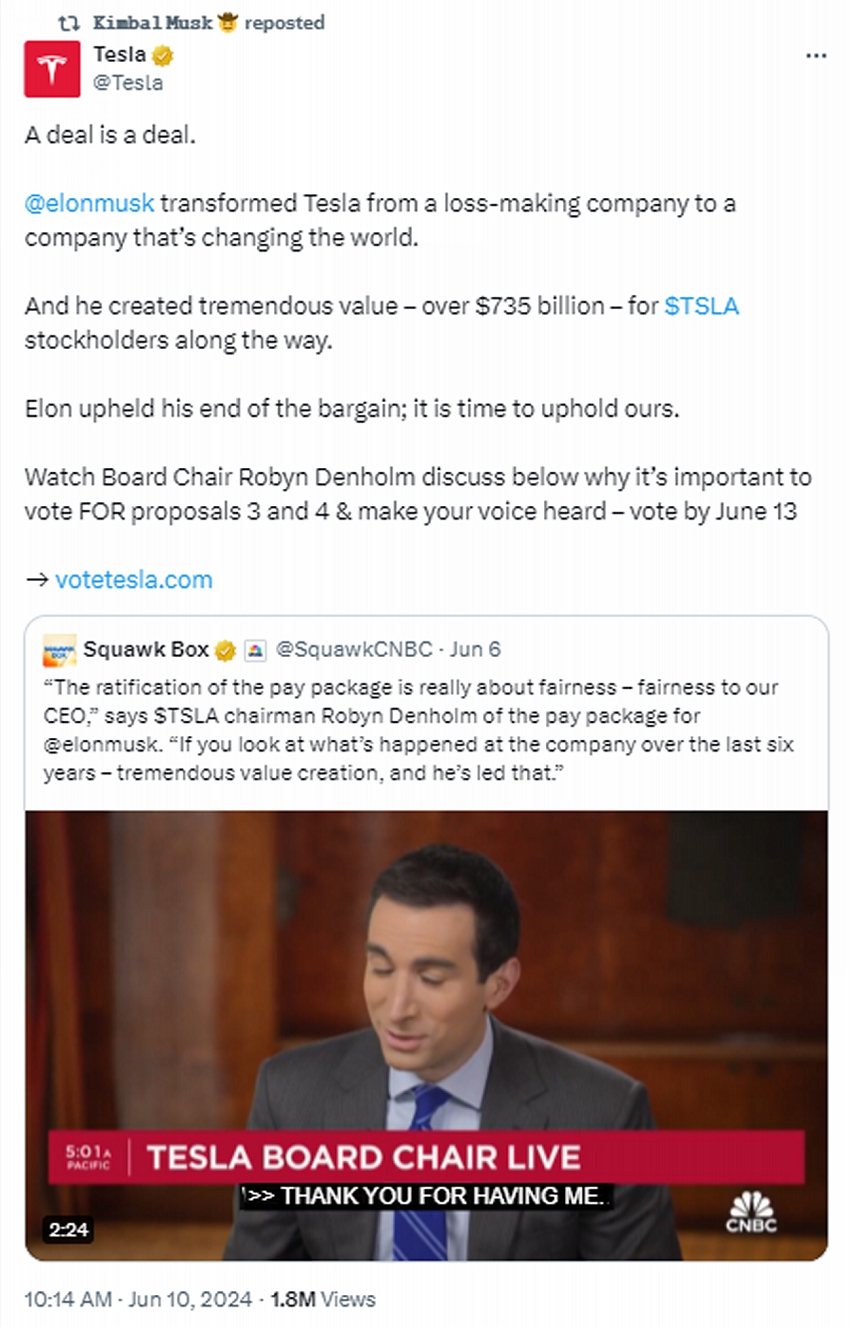Click Tesla's gold verified badge
This screenshot has width=850, height=1327.
163,56
